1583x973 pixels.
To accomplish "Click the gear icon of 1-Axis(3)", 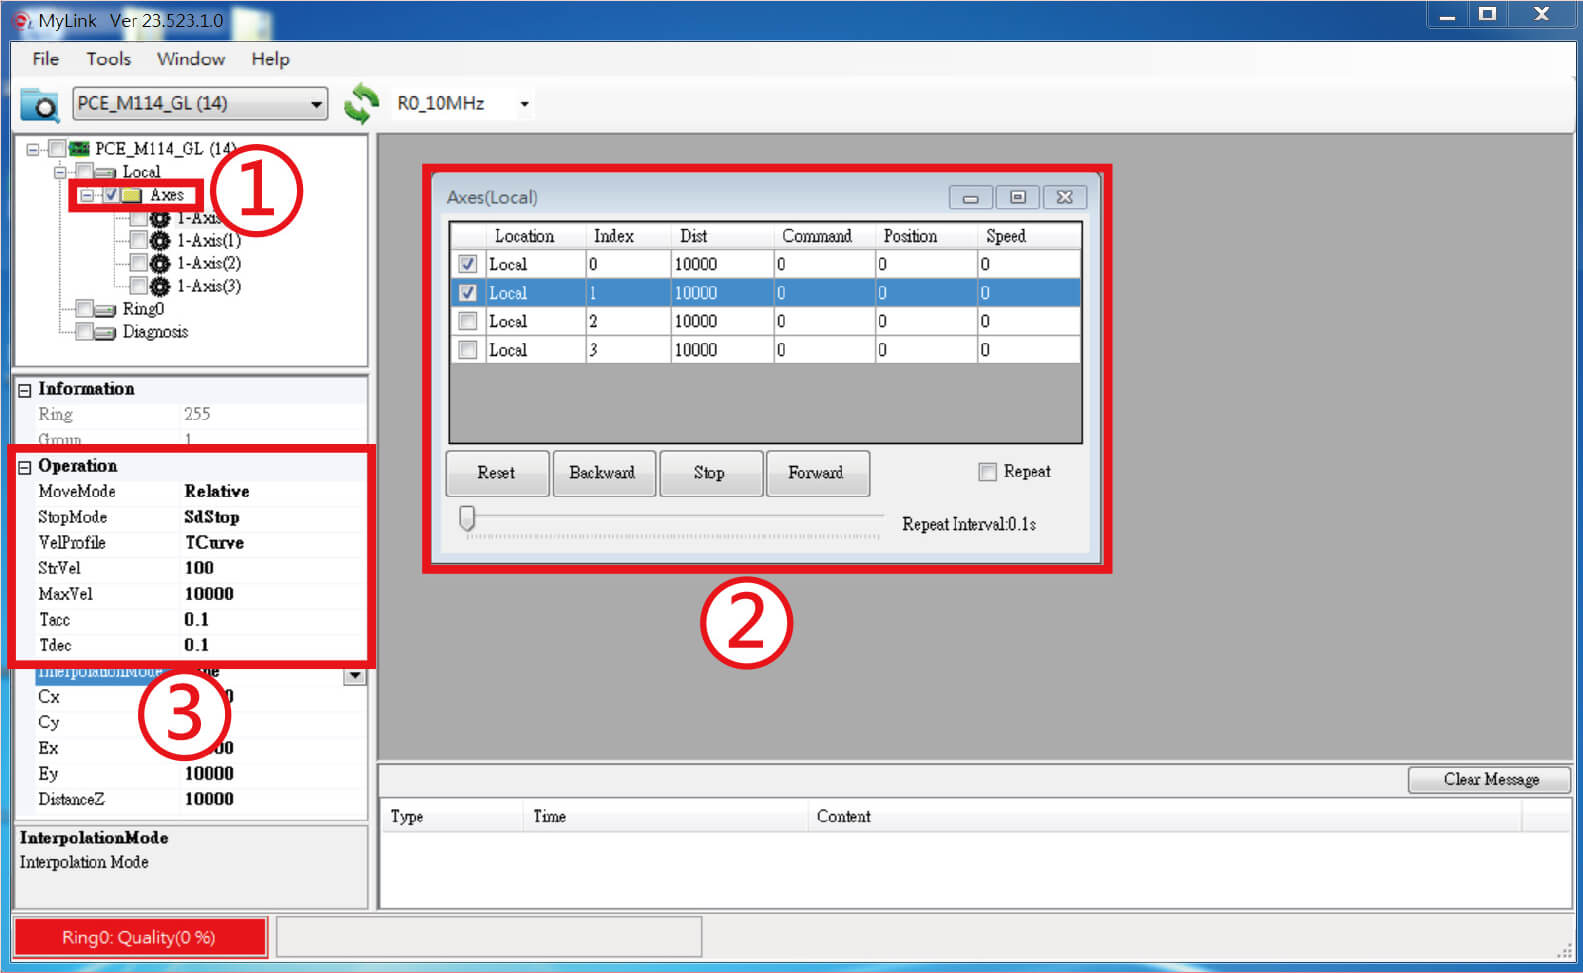I will click(x=160, y=287).
